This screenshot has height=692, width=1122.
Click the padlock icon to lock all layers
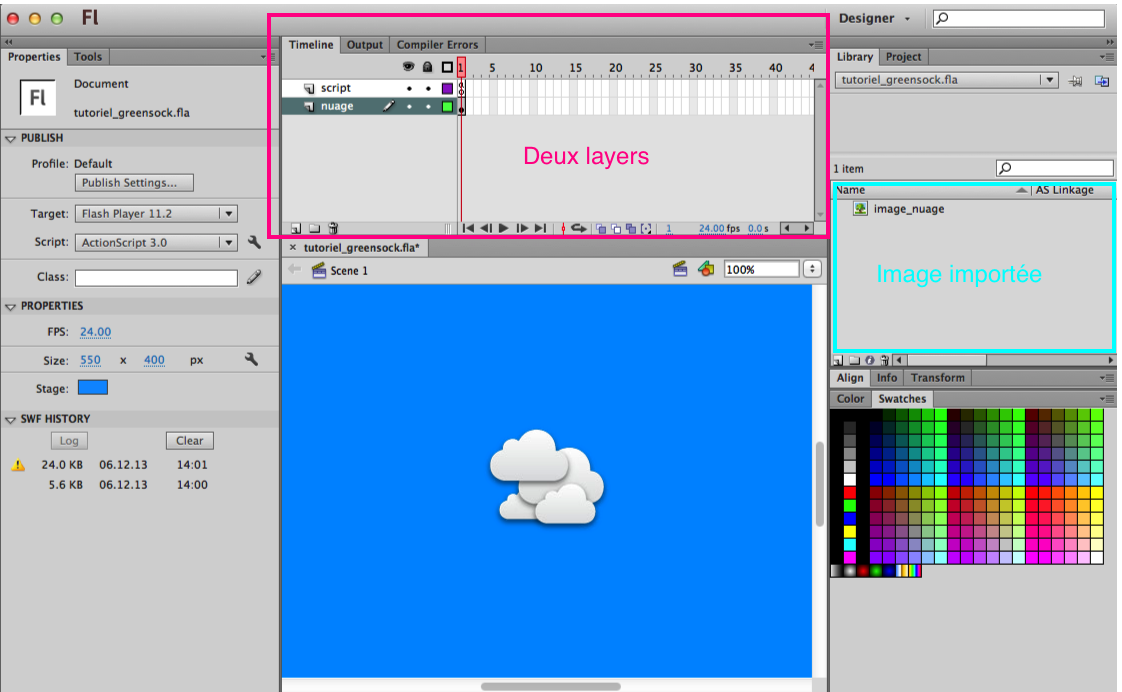pyautogui.click(x=427, y=67)
